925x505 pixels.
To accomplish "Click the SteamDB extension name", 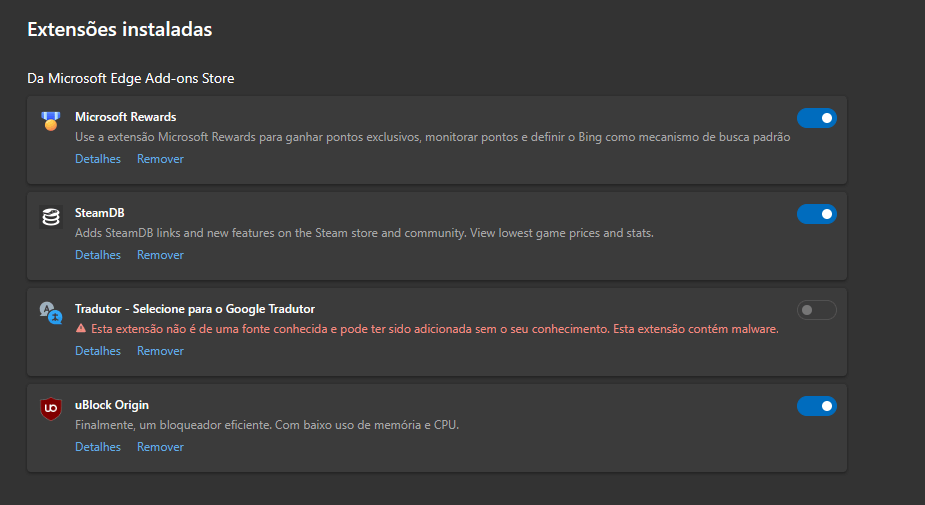I will (x=100, y=212).
